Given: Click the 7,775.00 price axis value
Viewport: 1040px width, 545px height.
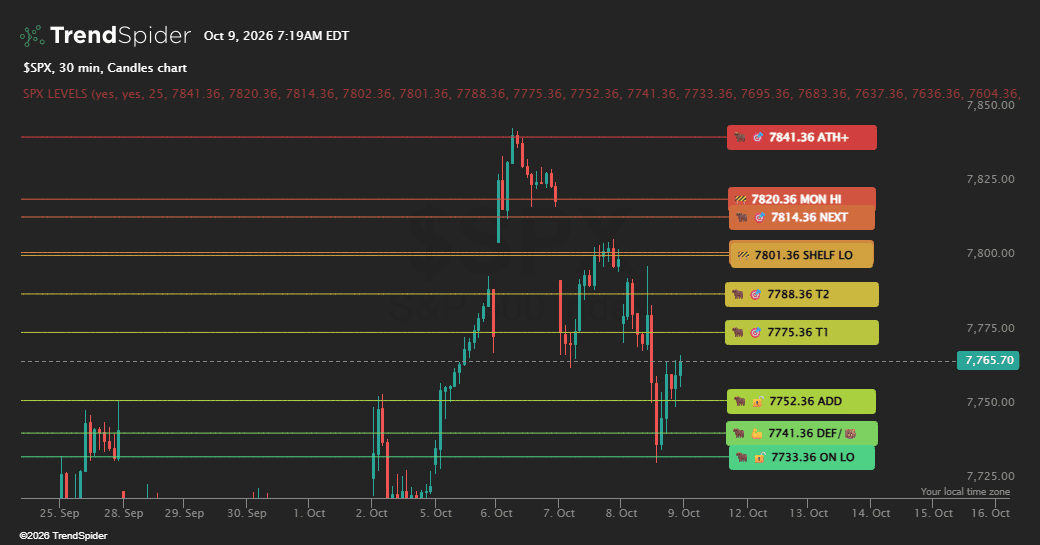Looking at the screenshot, I should click(x=990, y=328).
